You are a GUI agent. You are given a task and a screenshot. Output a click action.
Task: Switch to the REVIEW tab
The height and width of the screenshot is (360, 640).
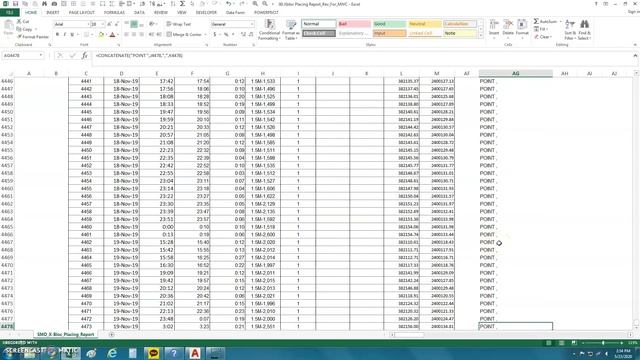[161, 13]
